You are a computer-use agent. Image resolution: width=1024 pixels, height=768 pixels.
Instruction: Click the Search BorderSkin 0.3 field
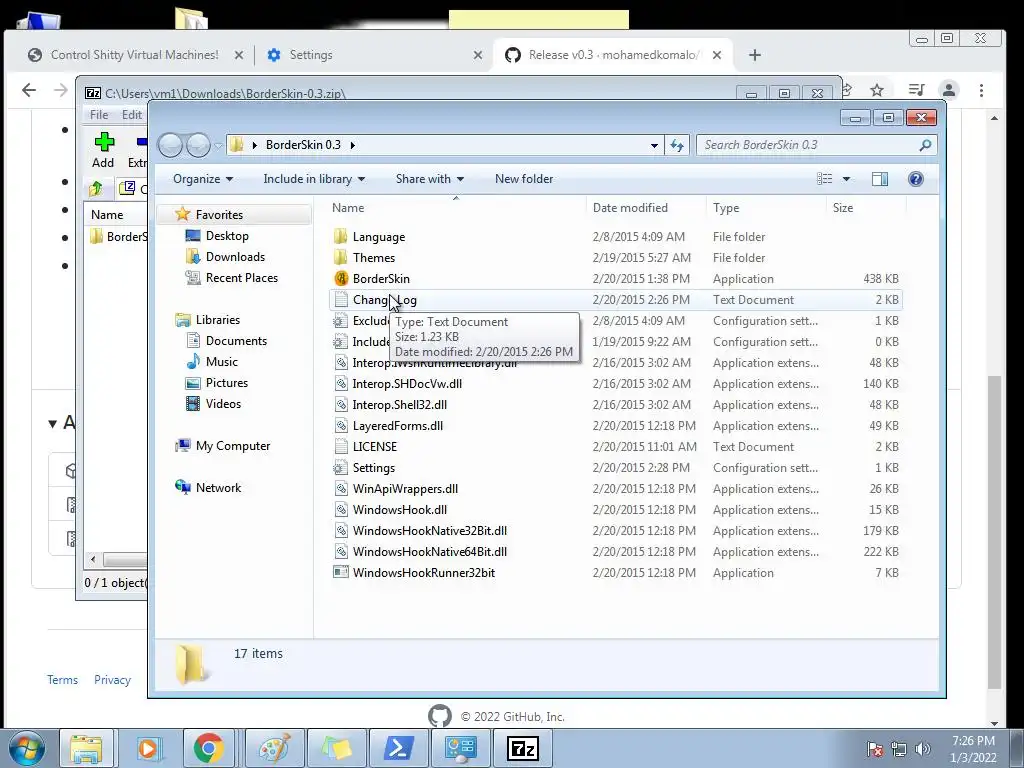(816, 145)
